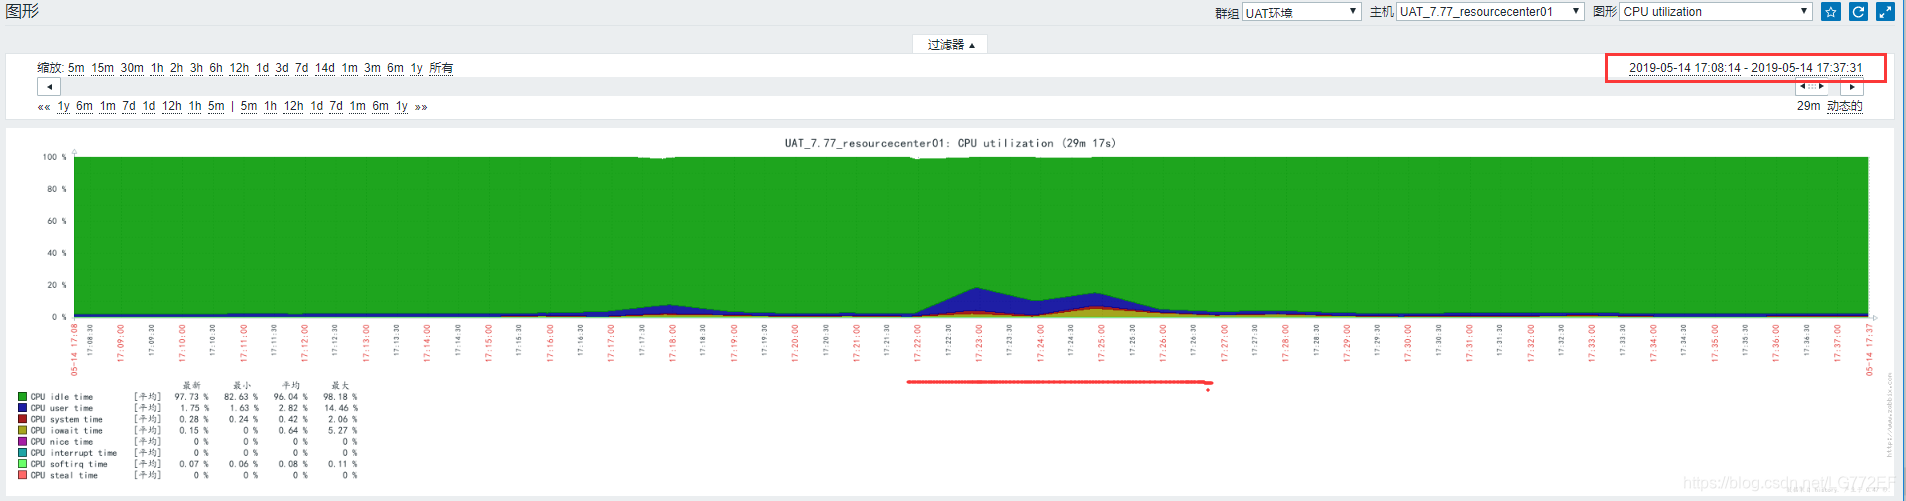Open the 主机 UAT_7.77_resourcecenter01 dropdown

pos(1491,12)
